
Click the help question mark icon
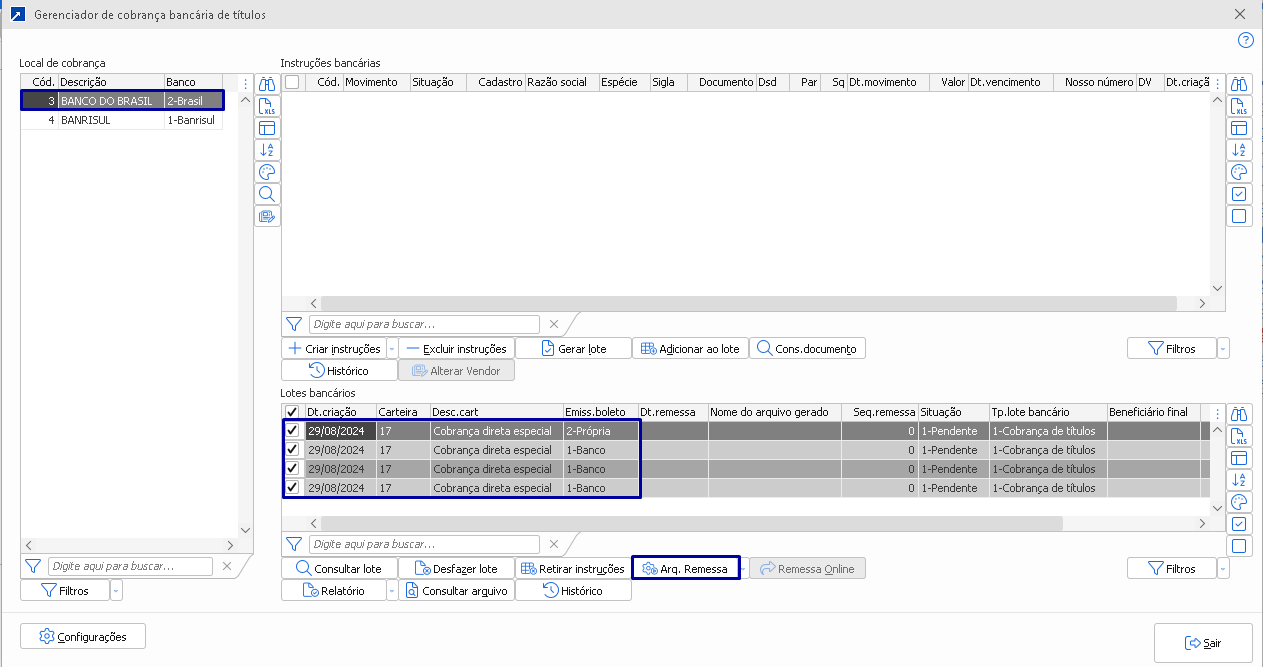click(1245, 41)
